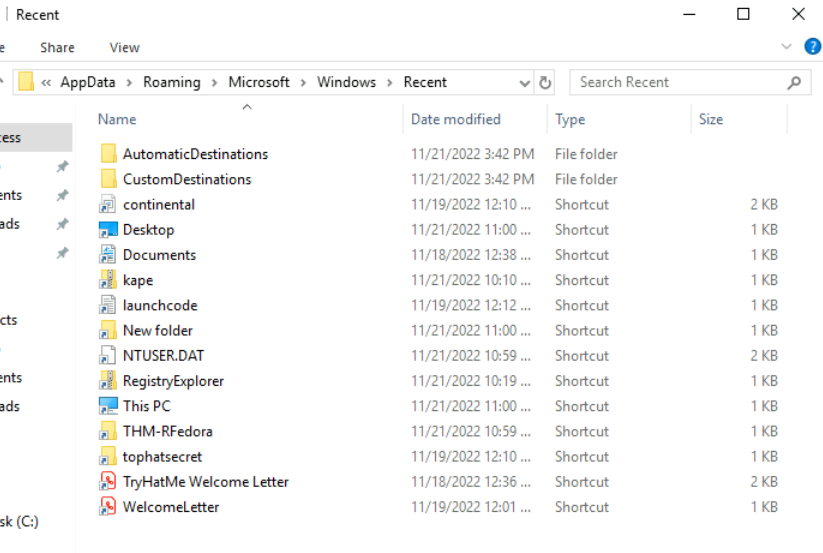Expand the ribbon with the chevron
This screenshot has width=823, height=553.
(786, 47)
